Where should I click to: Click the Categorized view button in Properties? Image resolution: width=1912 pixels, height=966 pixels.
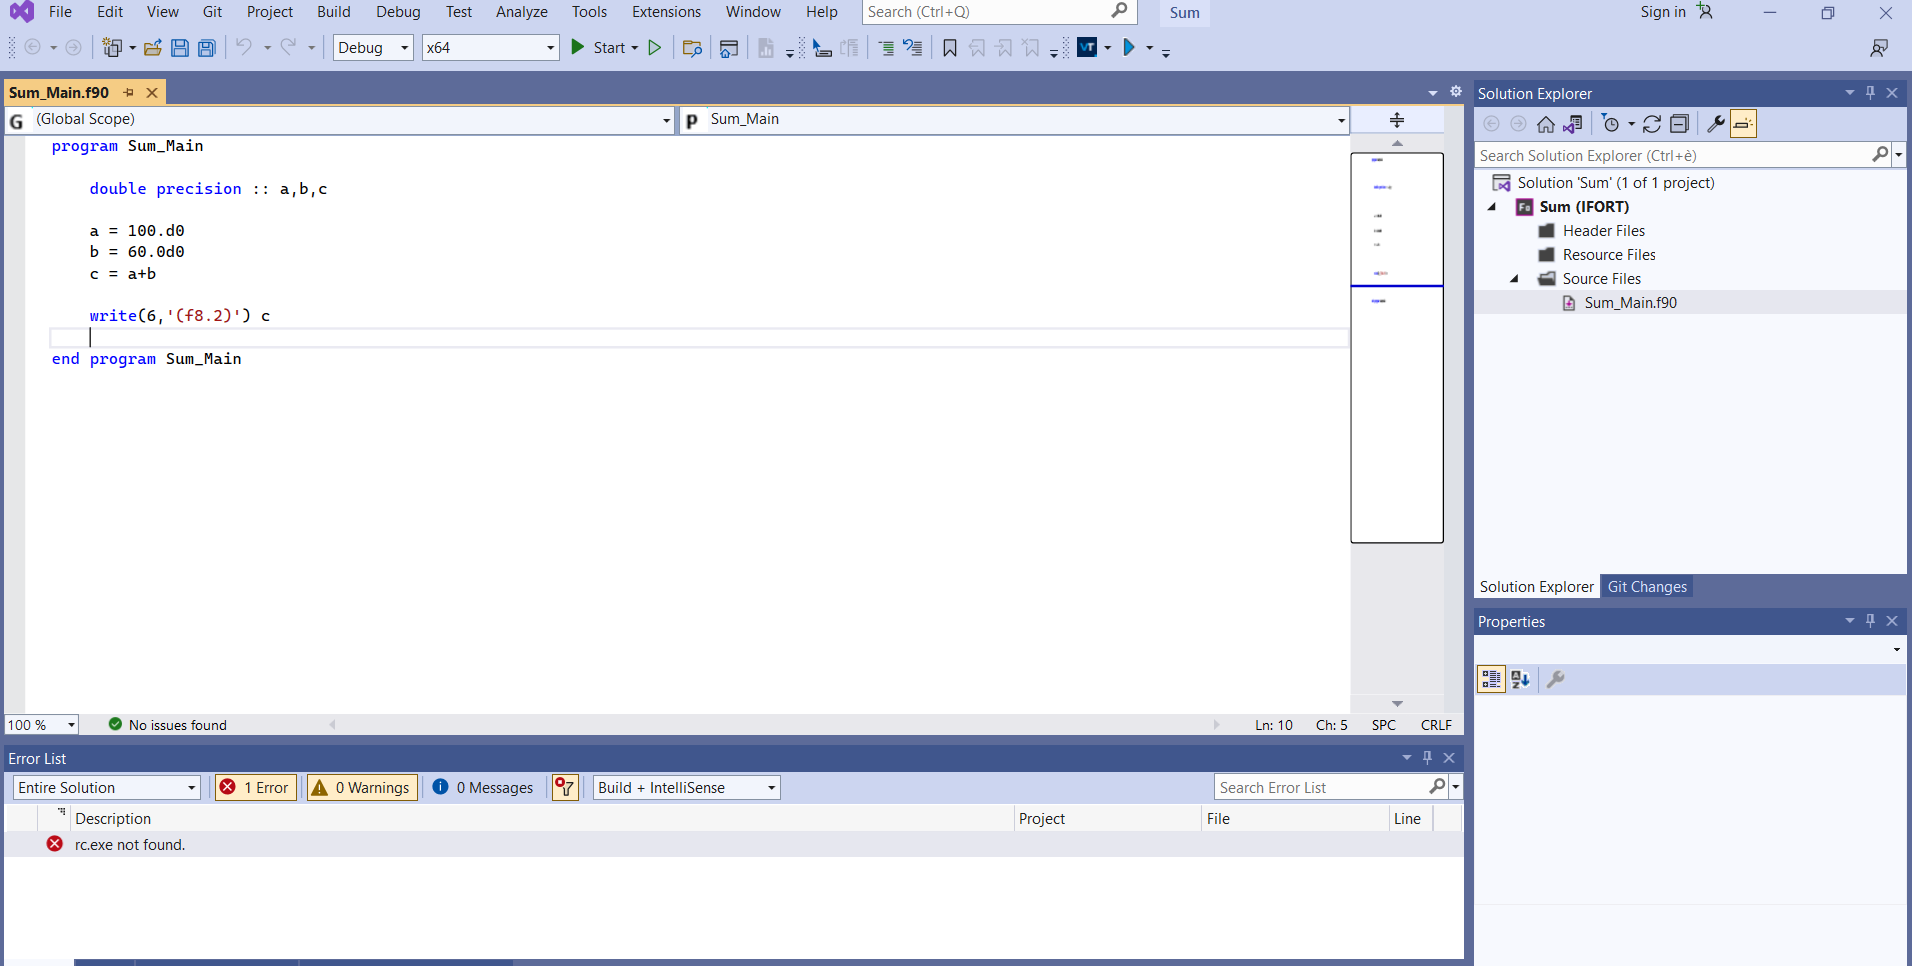1491,680
